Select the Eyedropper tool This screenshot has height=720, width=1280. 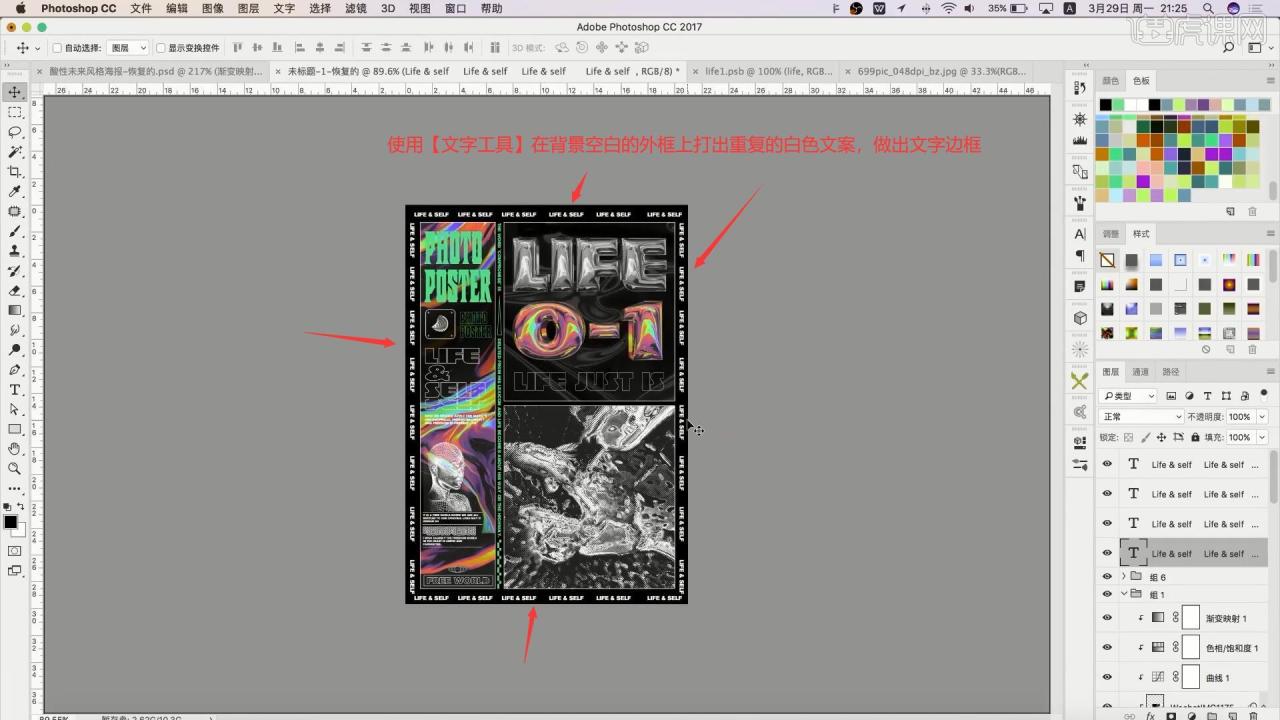15,192
